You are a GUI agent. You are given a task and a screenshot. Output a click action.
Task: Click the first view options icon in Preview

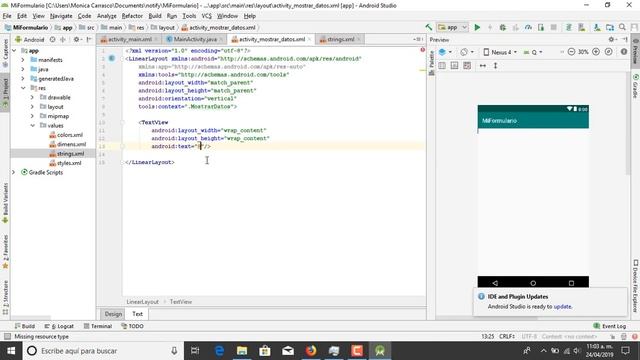[442, 66]
